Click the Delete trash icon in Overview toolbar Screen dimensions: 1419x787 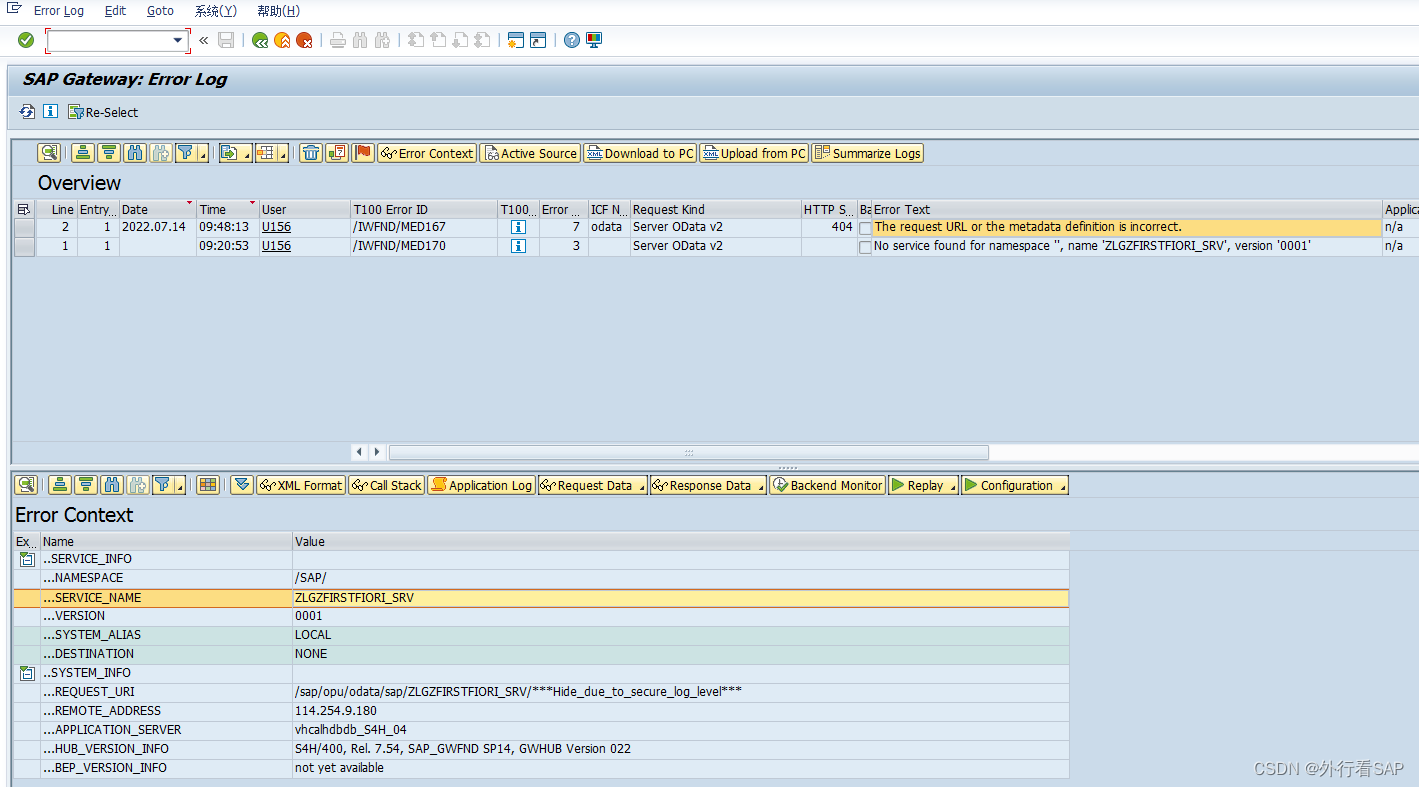(311, 153)
